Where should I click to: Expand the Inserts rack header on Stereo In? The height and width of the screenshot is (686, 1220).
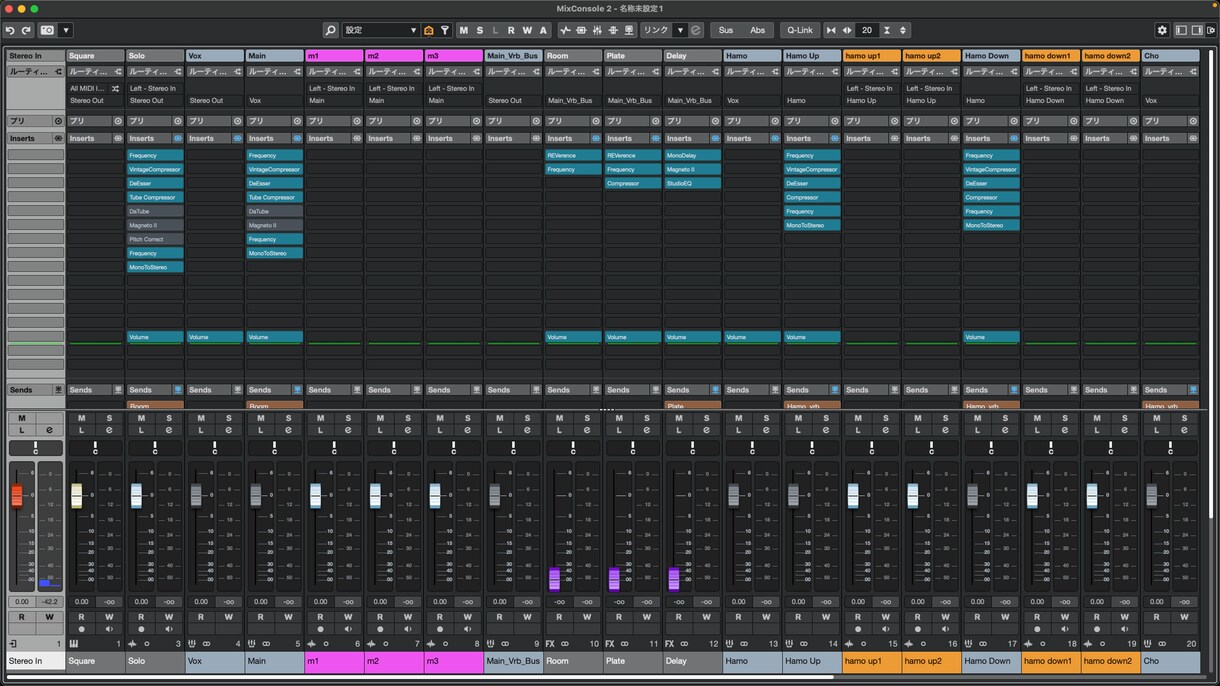(x=35, y=139)
